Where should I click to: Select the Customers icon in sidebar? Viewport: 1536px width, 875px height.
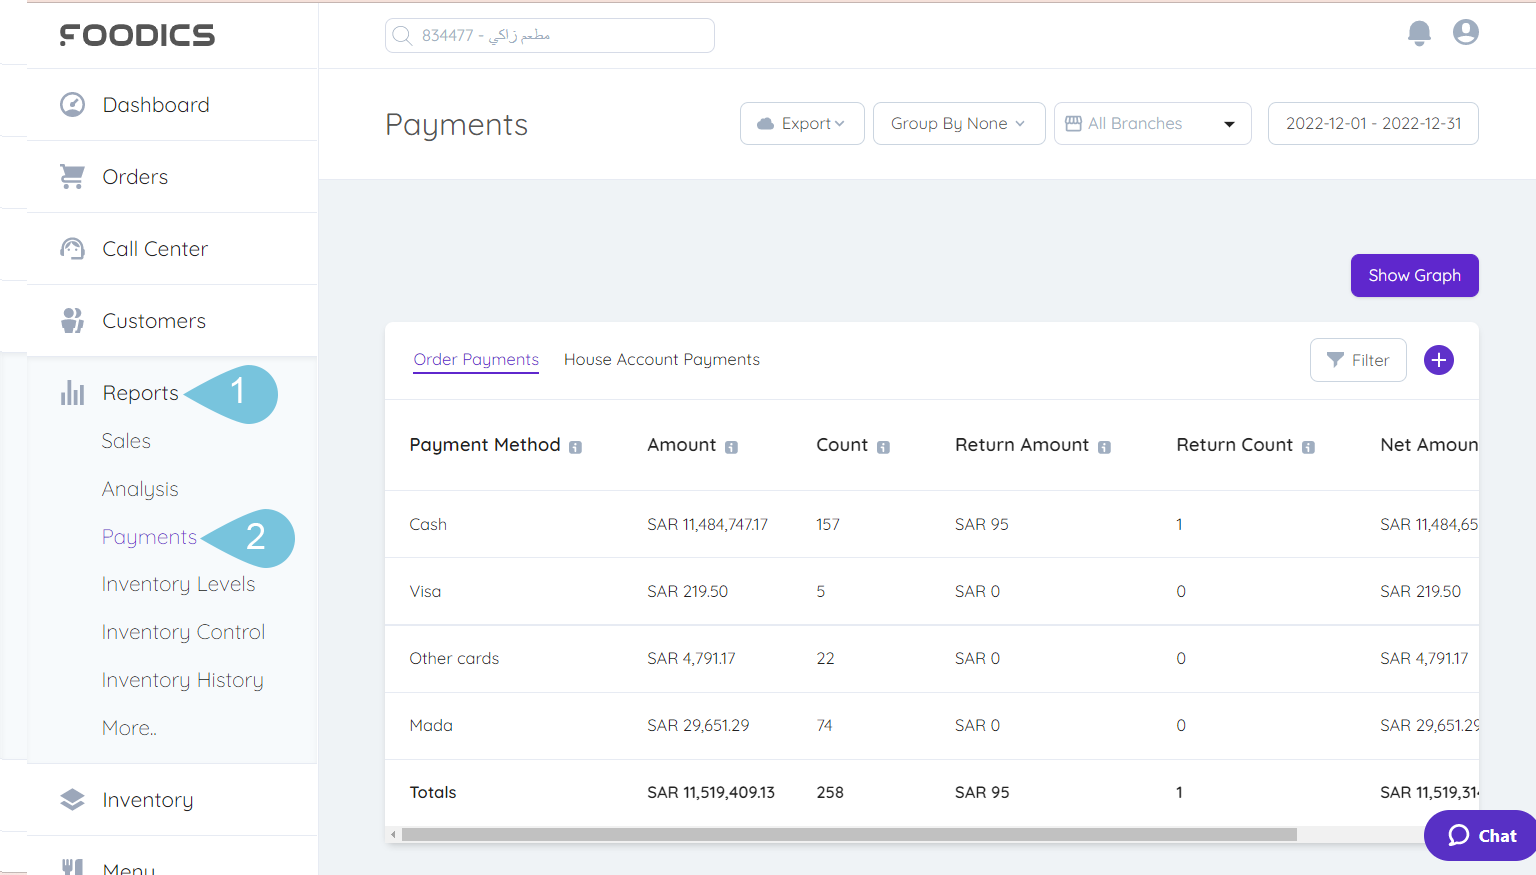(71, 320)
